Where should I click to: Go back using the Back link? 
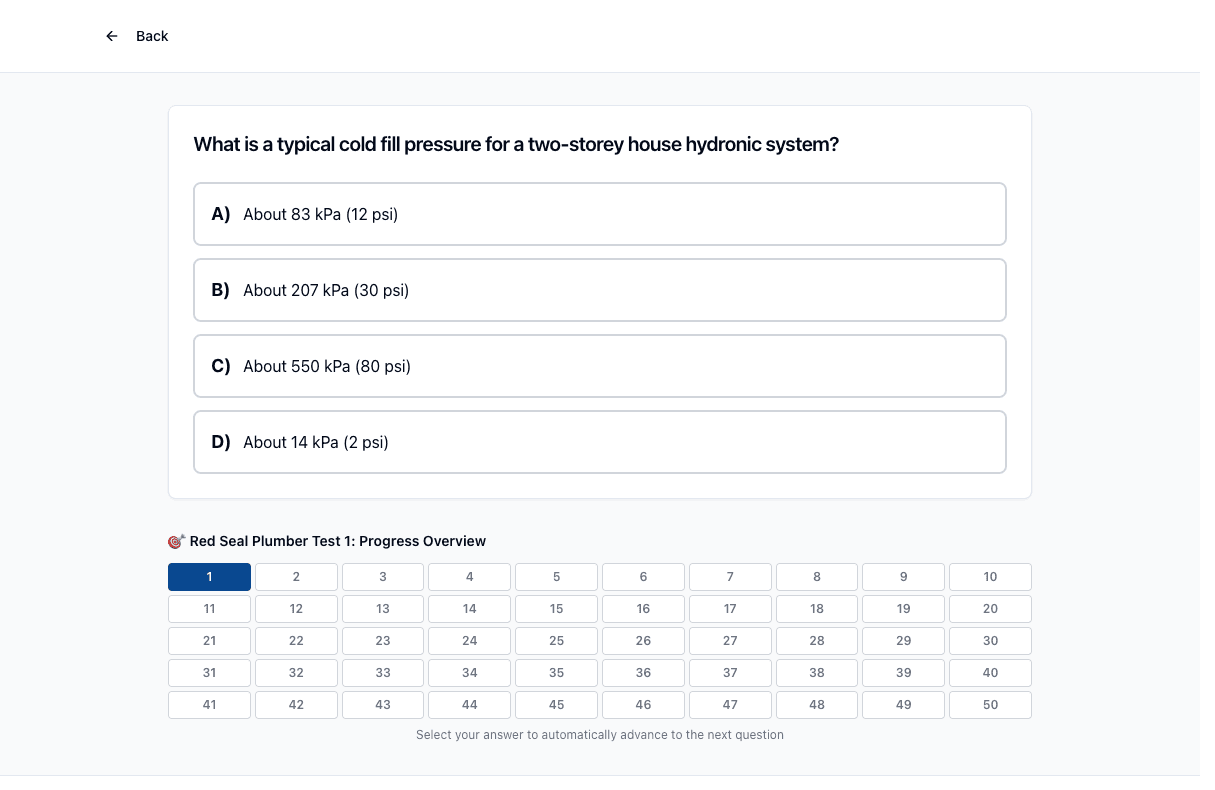click(x=152, y=36)
